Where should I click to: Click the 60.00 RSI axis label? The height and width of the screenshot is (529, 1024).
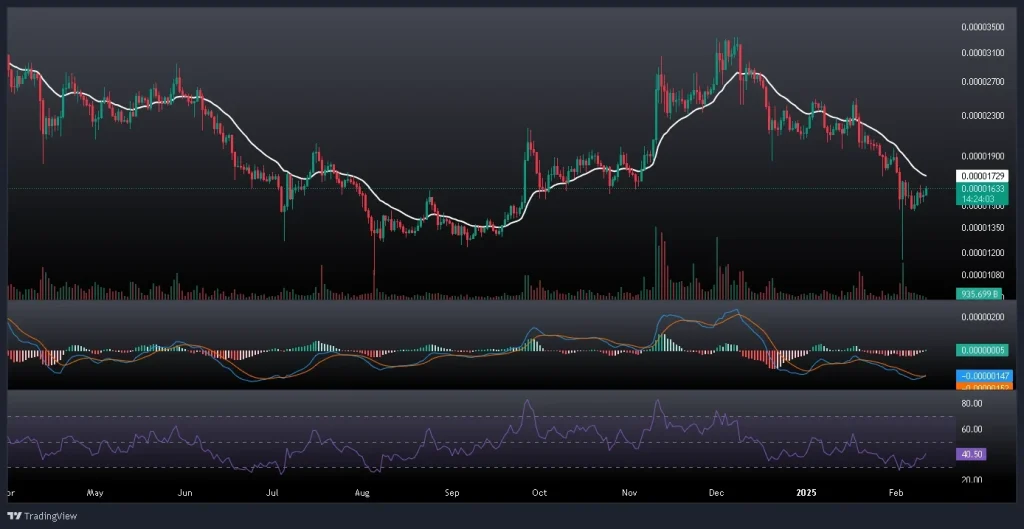pos(973,430)
